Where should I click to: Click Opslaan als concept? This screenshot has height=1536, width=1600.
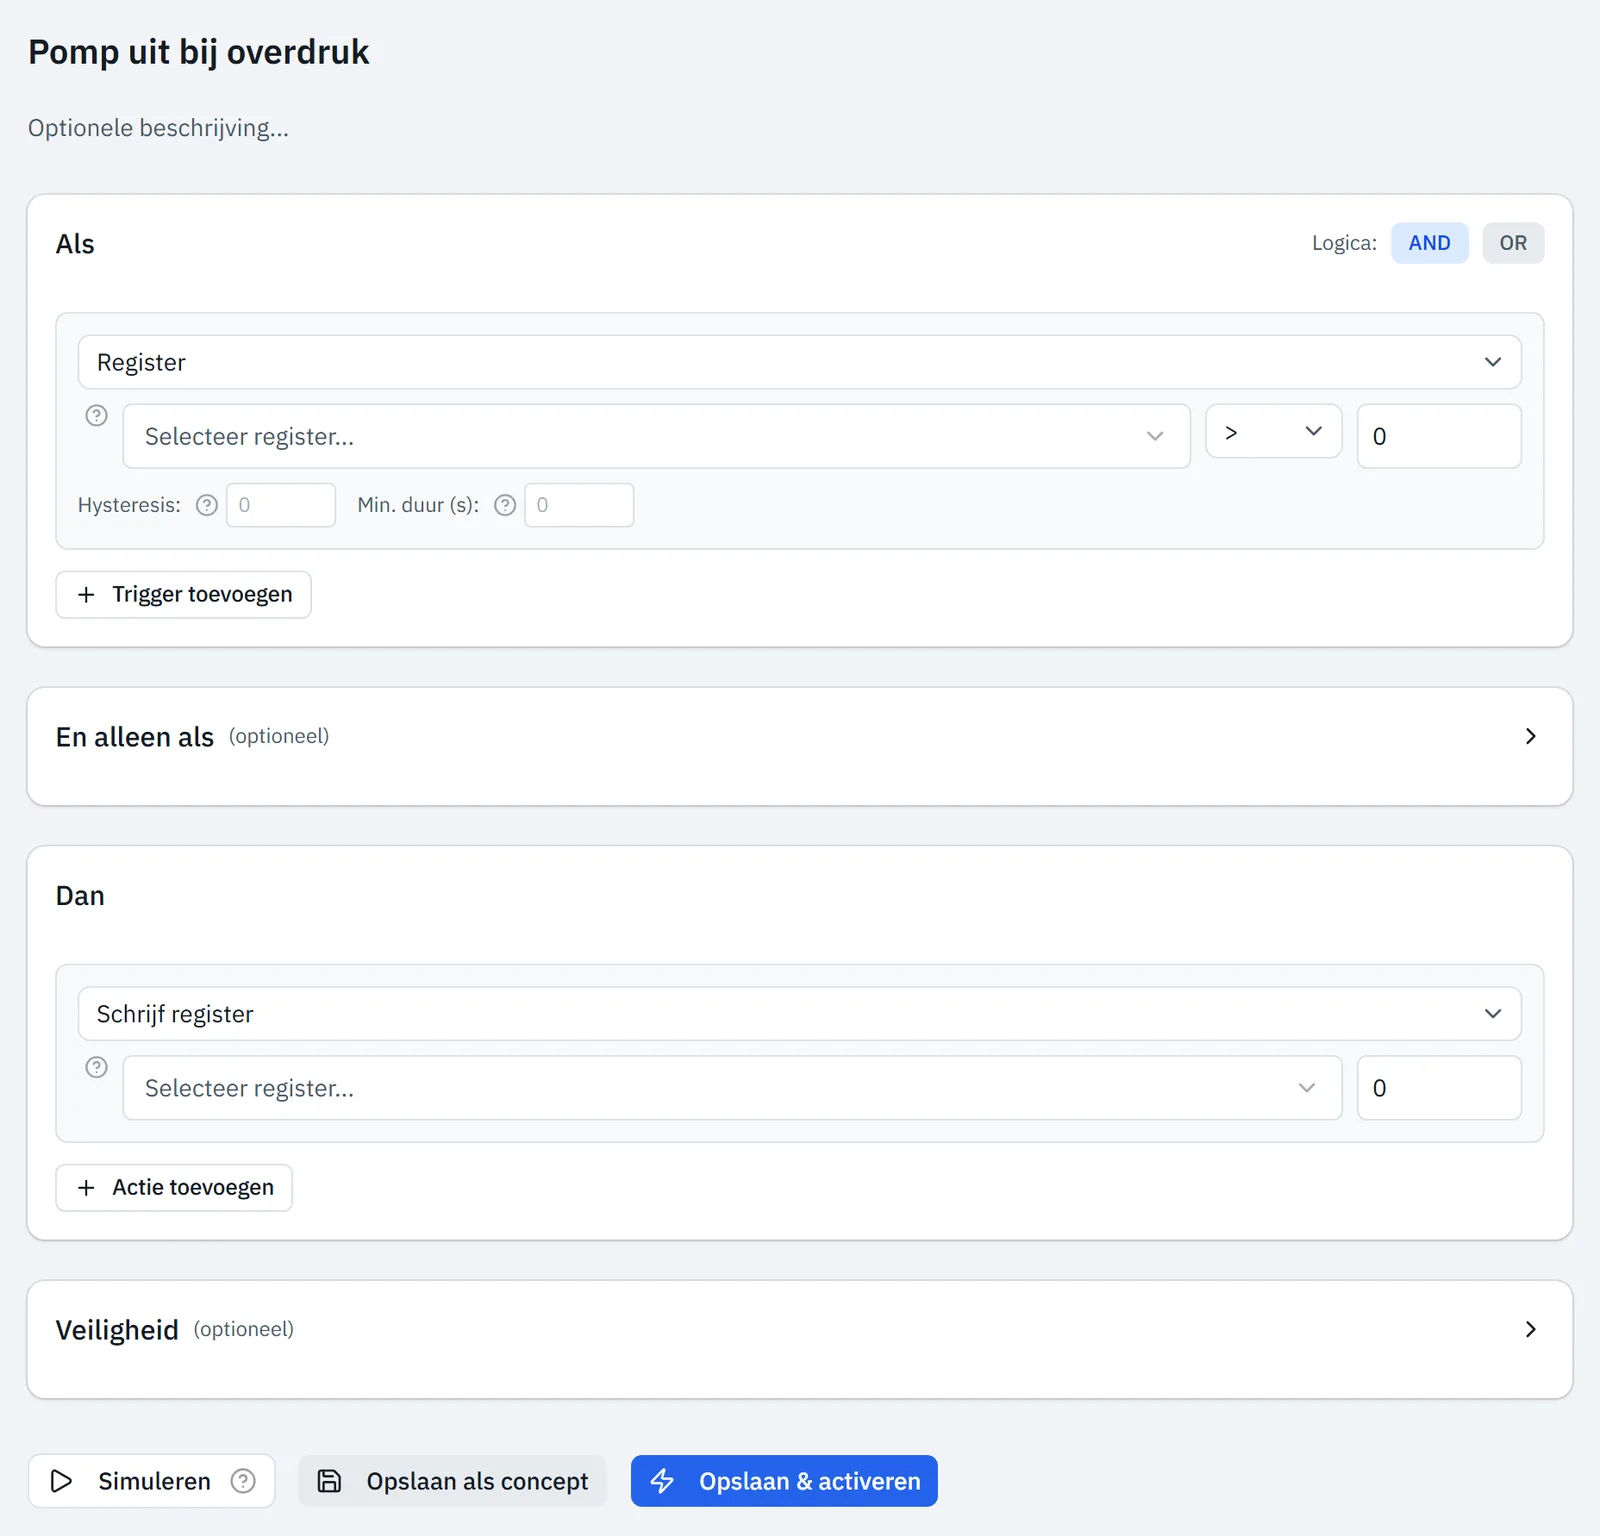pyautogui.click(x=452, y=1481)
